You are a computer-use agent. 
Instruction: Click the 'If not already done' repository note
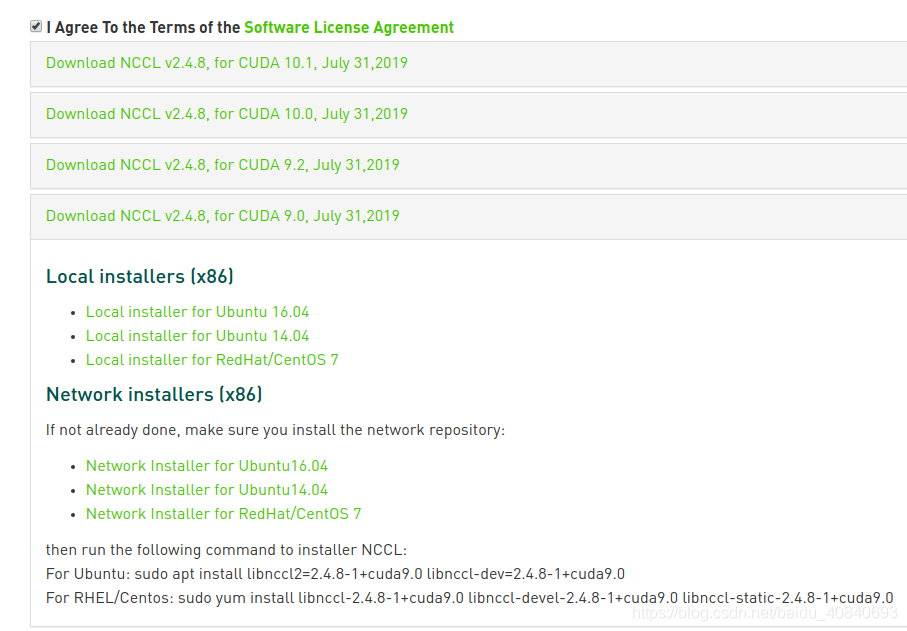point(275,430)
